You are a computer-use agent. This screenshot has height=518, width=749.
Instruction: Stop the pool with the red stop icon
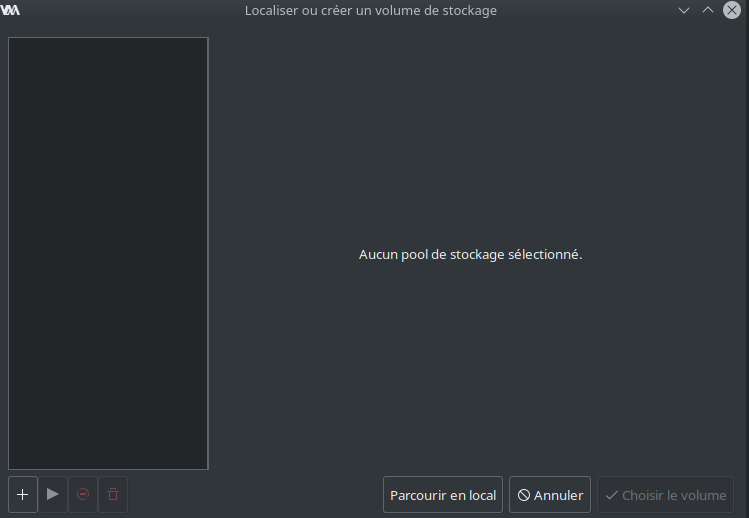click(83, 495)
